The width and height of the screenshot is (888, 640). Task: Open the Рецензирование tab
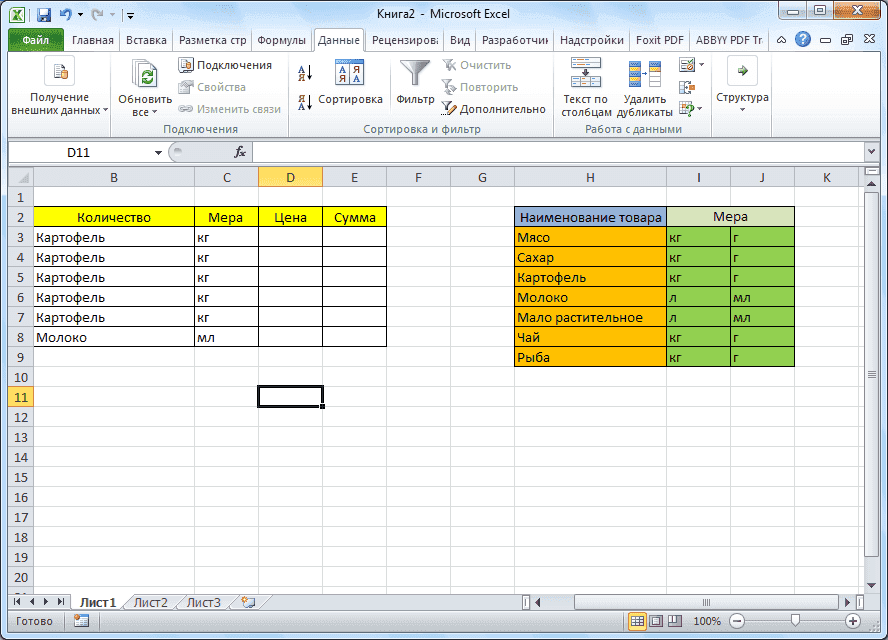coord(404,40)
